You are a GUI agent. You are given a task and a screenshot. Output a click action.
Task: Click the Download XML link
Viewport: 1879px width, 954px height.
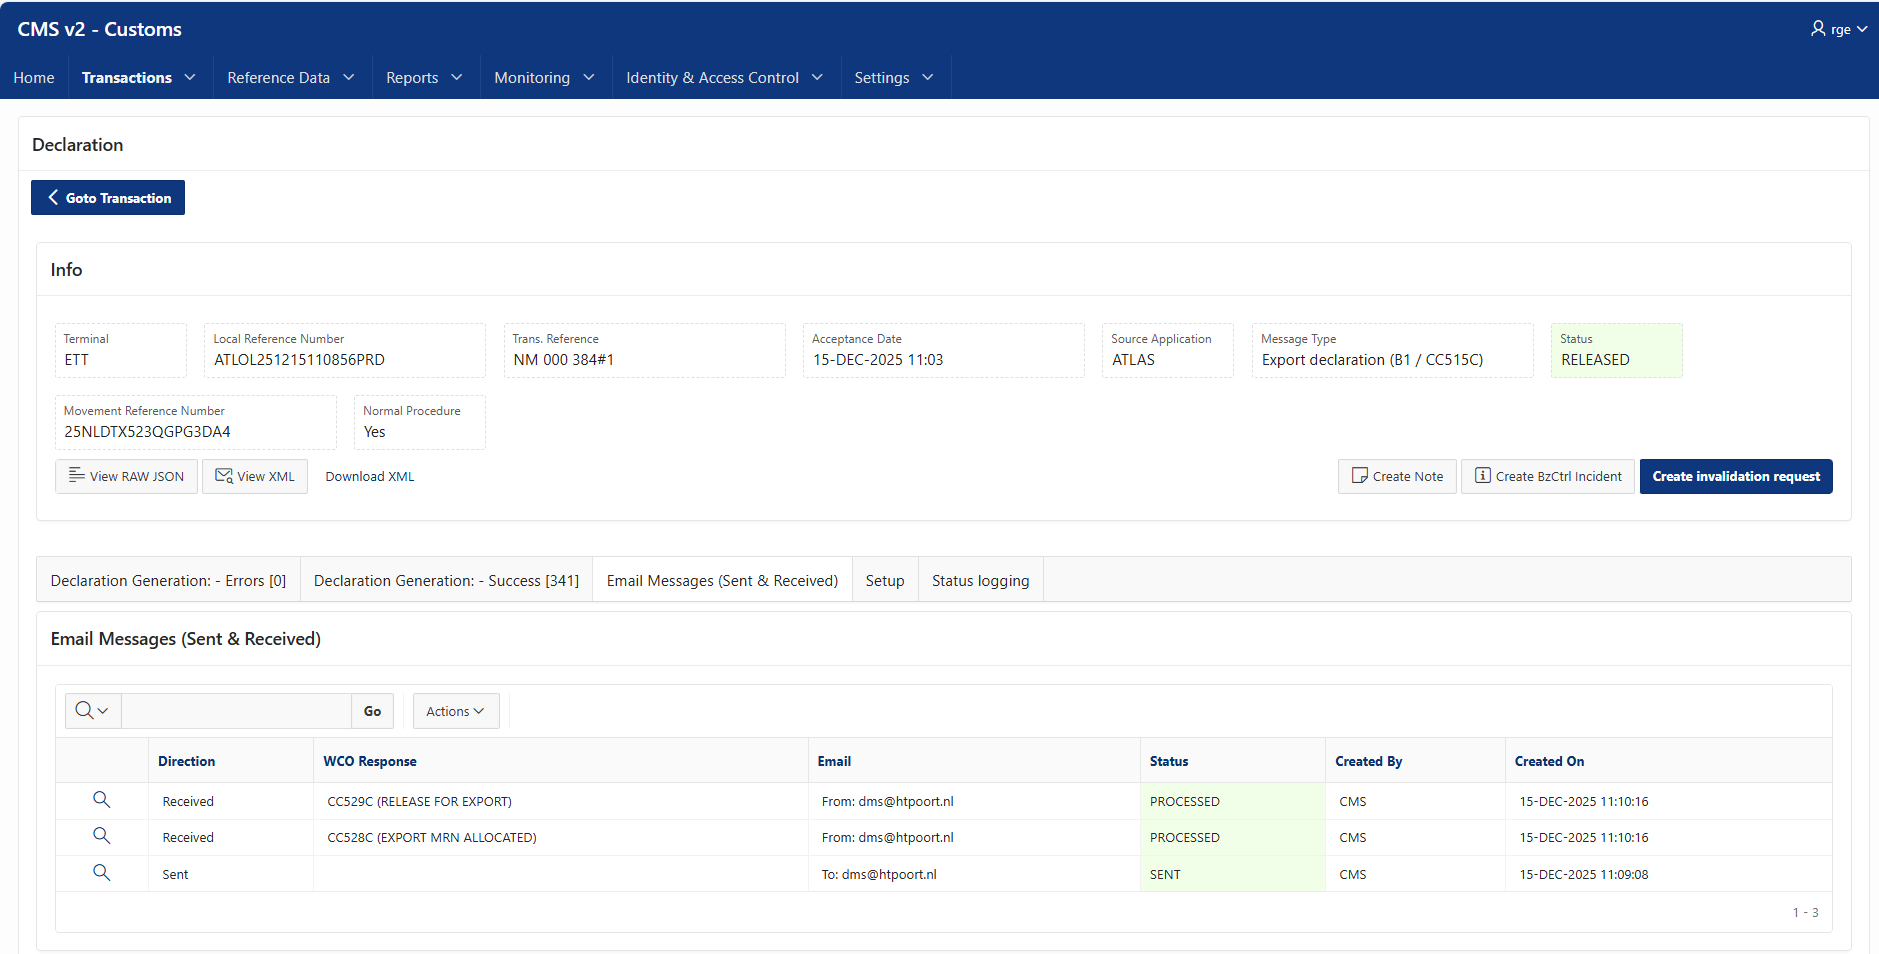(x=369, y=476)
